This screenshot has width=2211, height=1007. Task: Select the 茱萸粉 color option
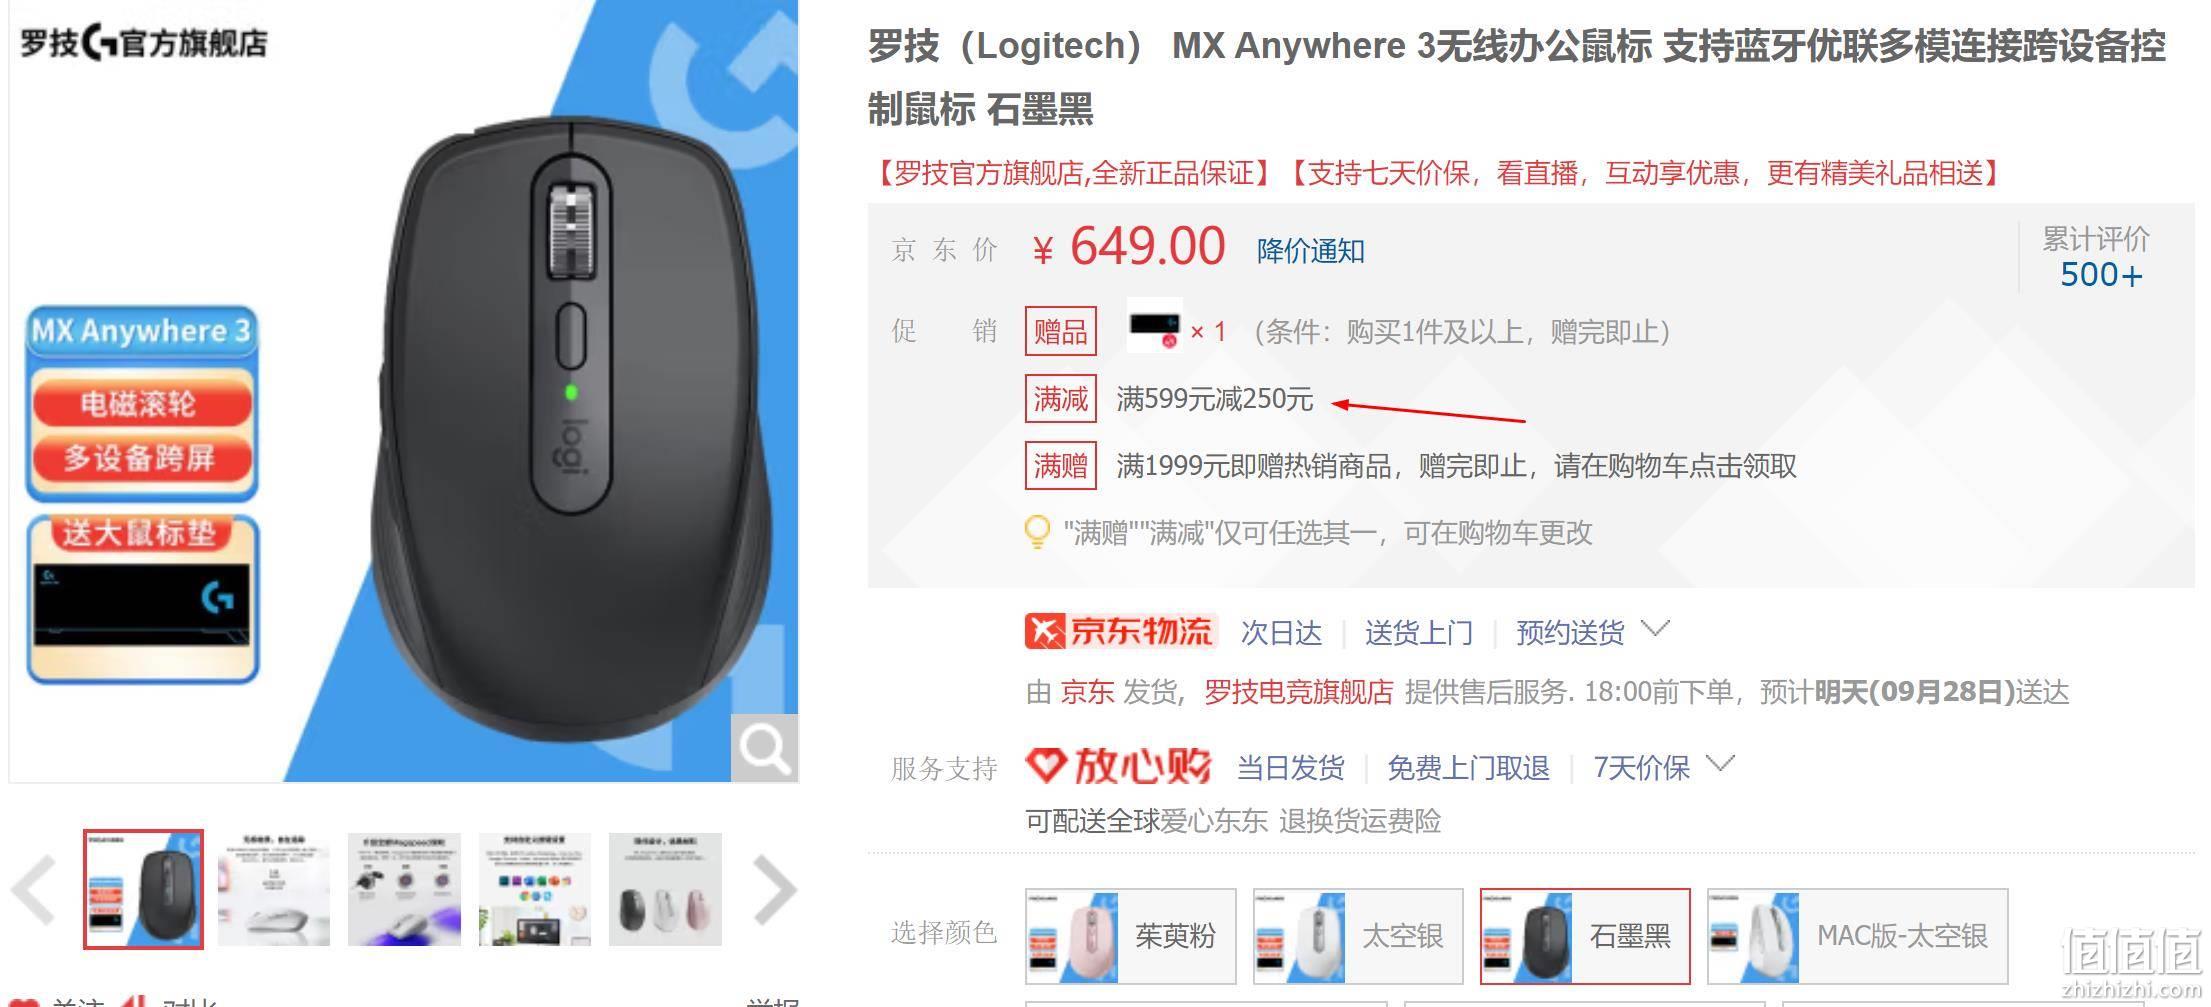pos(1130,936)
